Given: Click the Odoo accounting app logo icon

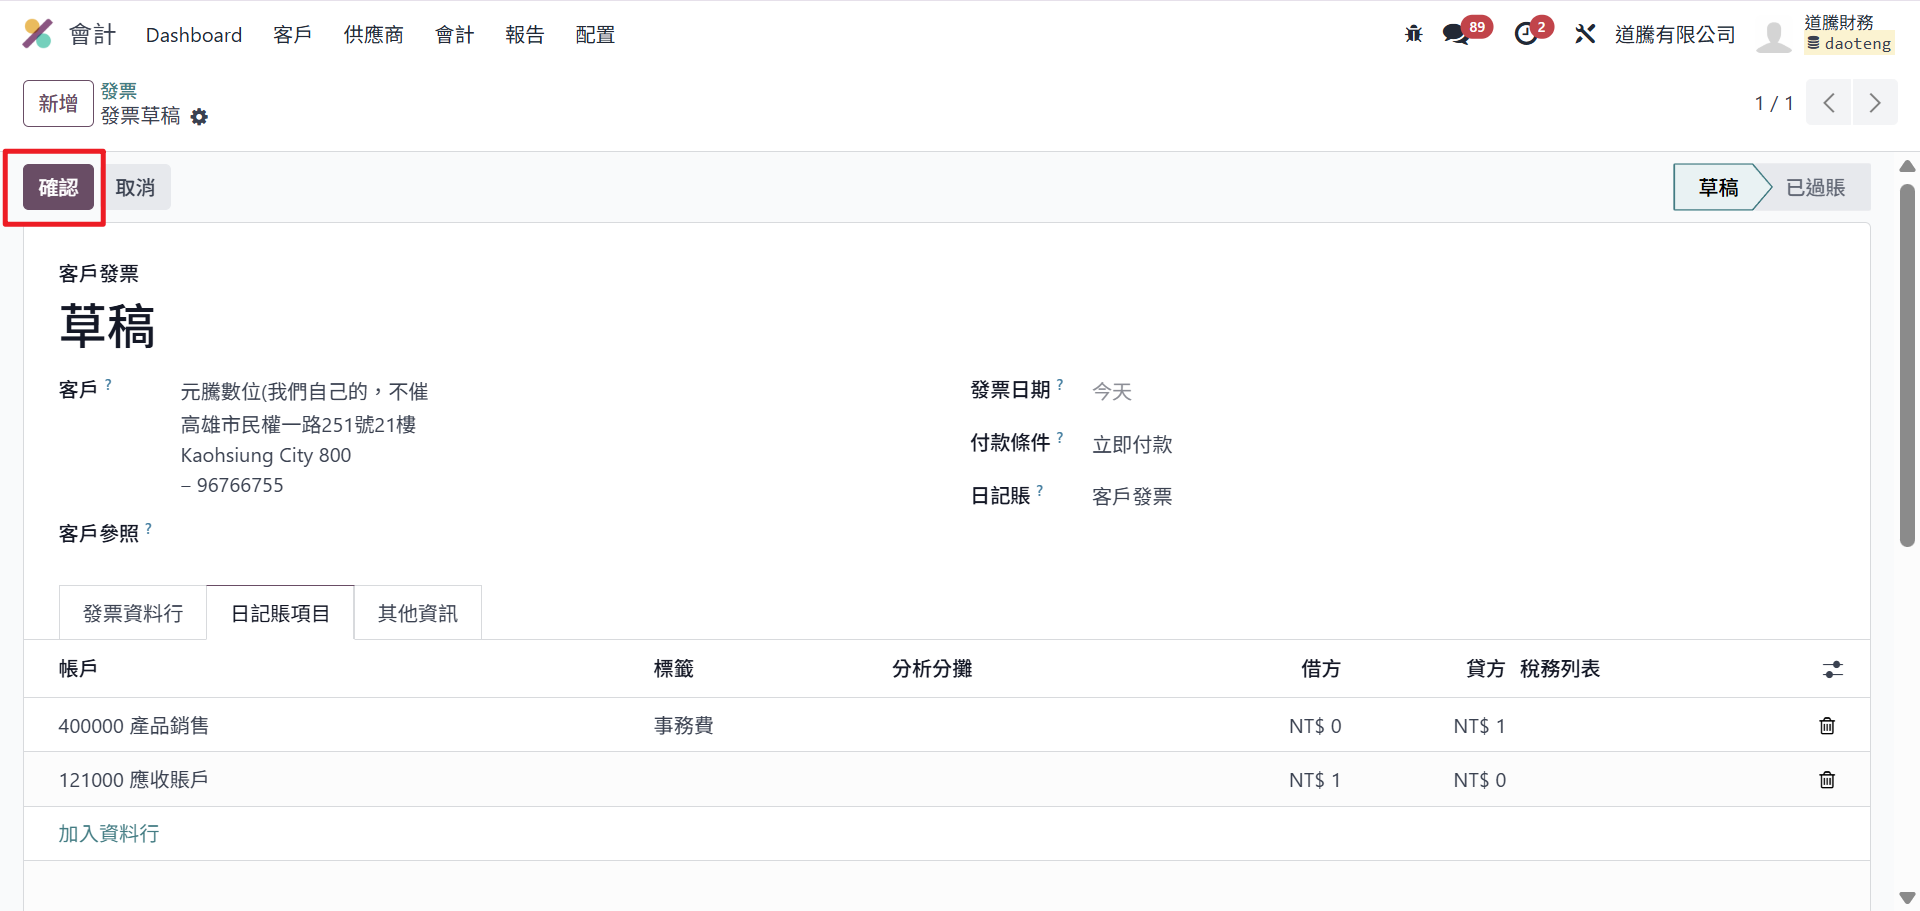Looking at the screenshot, I should pyautogui.click(x=38, y=34).
